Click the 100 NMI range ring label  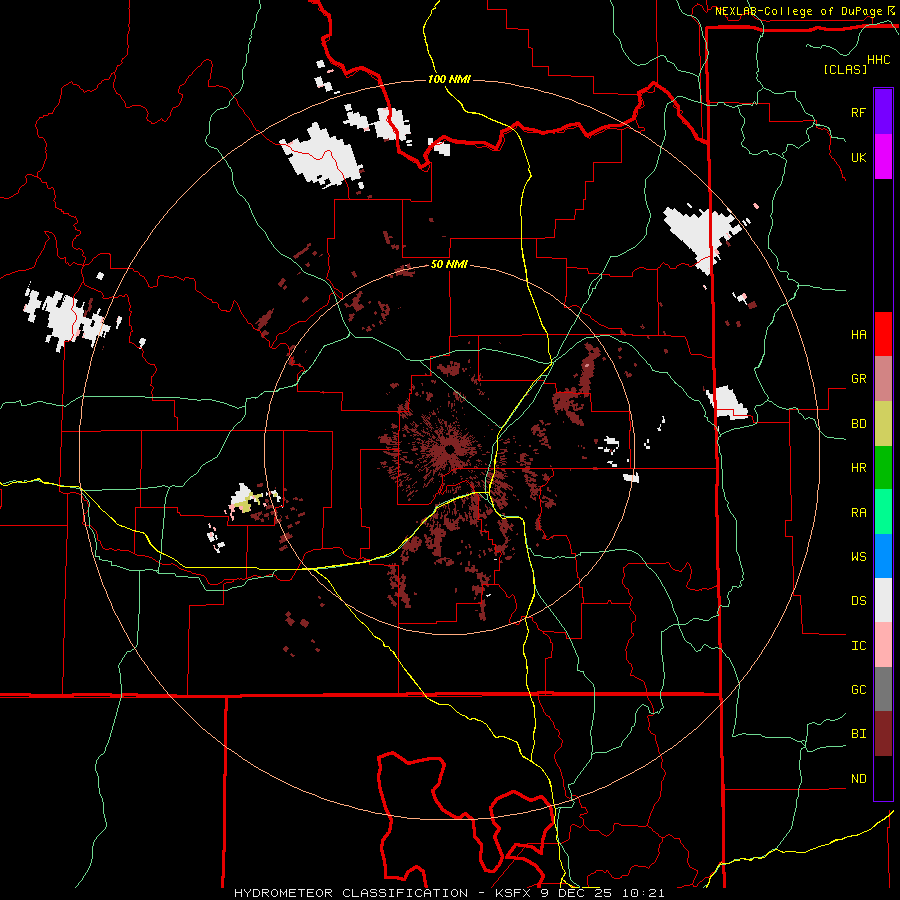point(449,79)
